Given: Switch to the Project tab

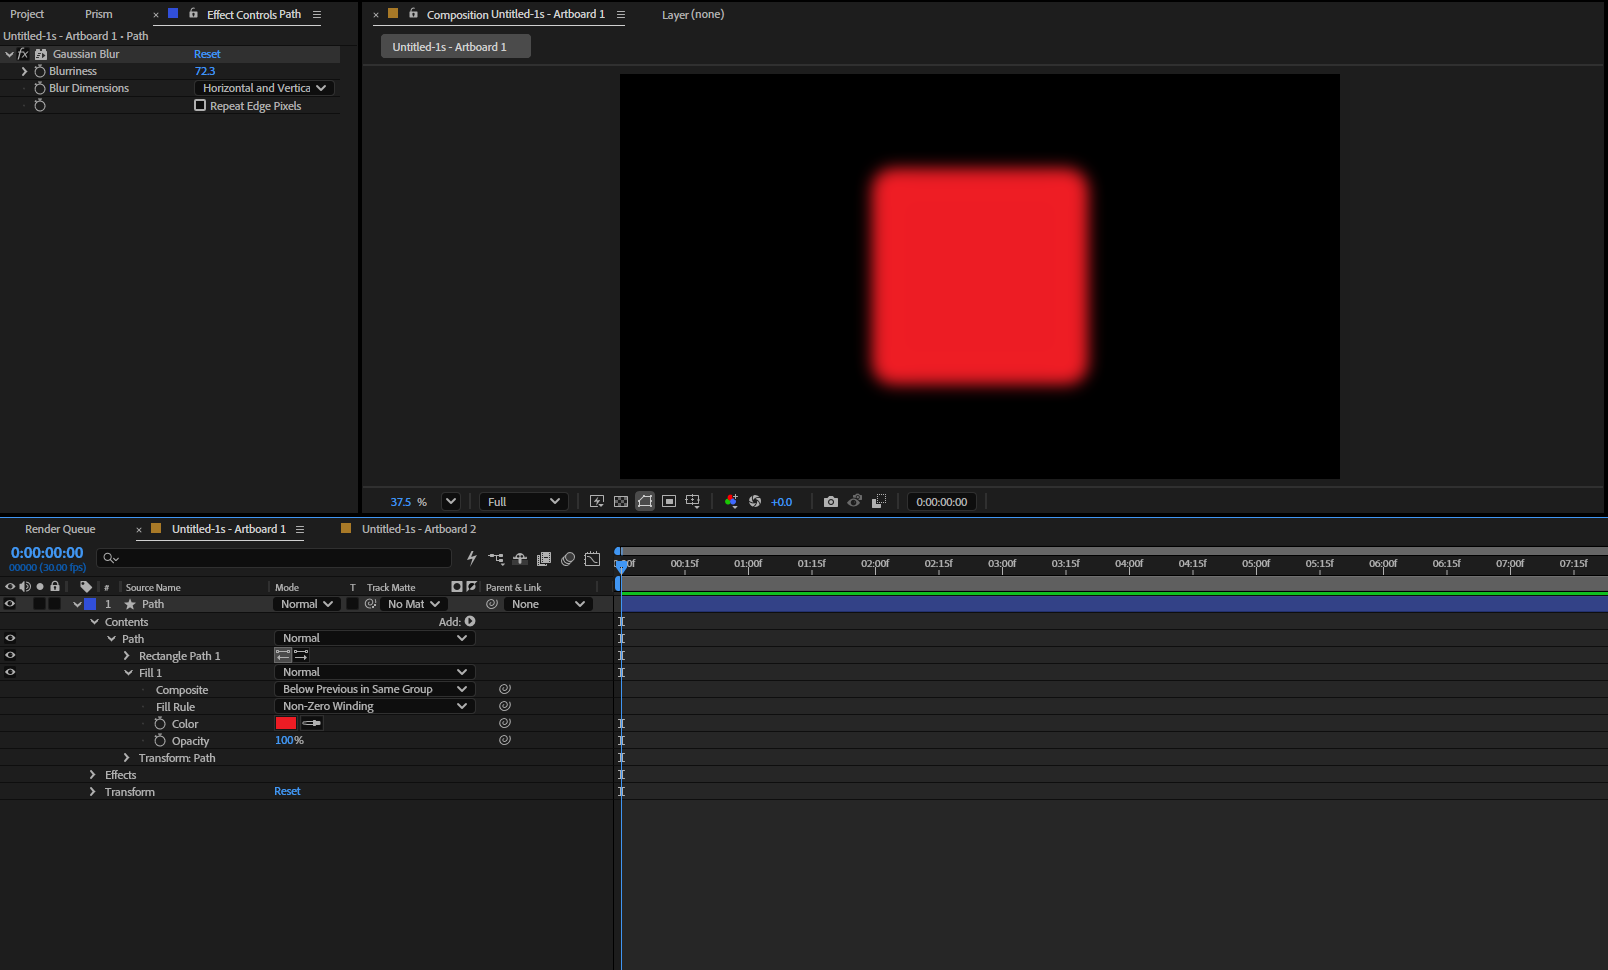Looking at the screenshot, I should [27, 14].
